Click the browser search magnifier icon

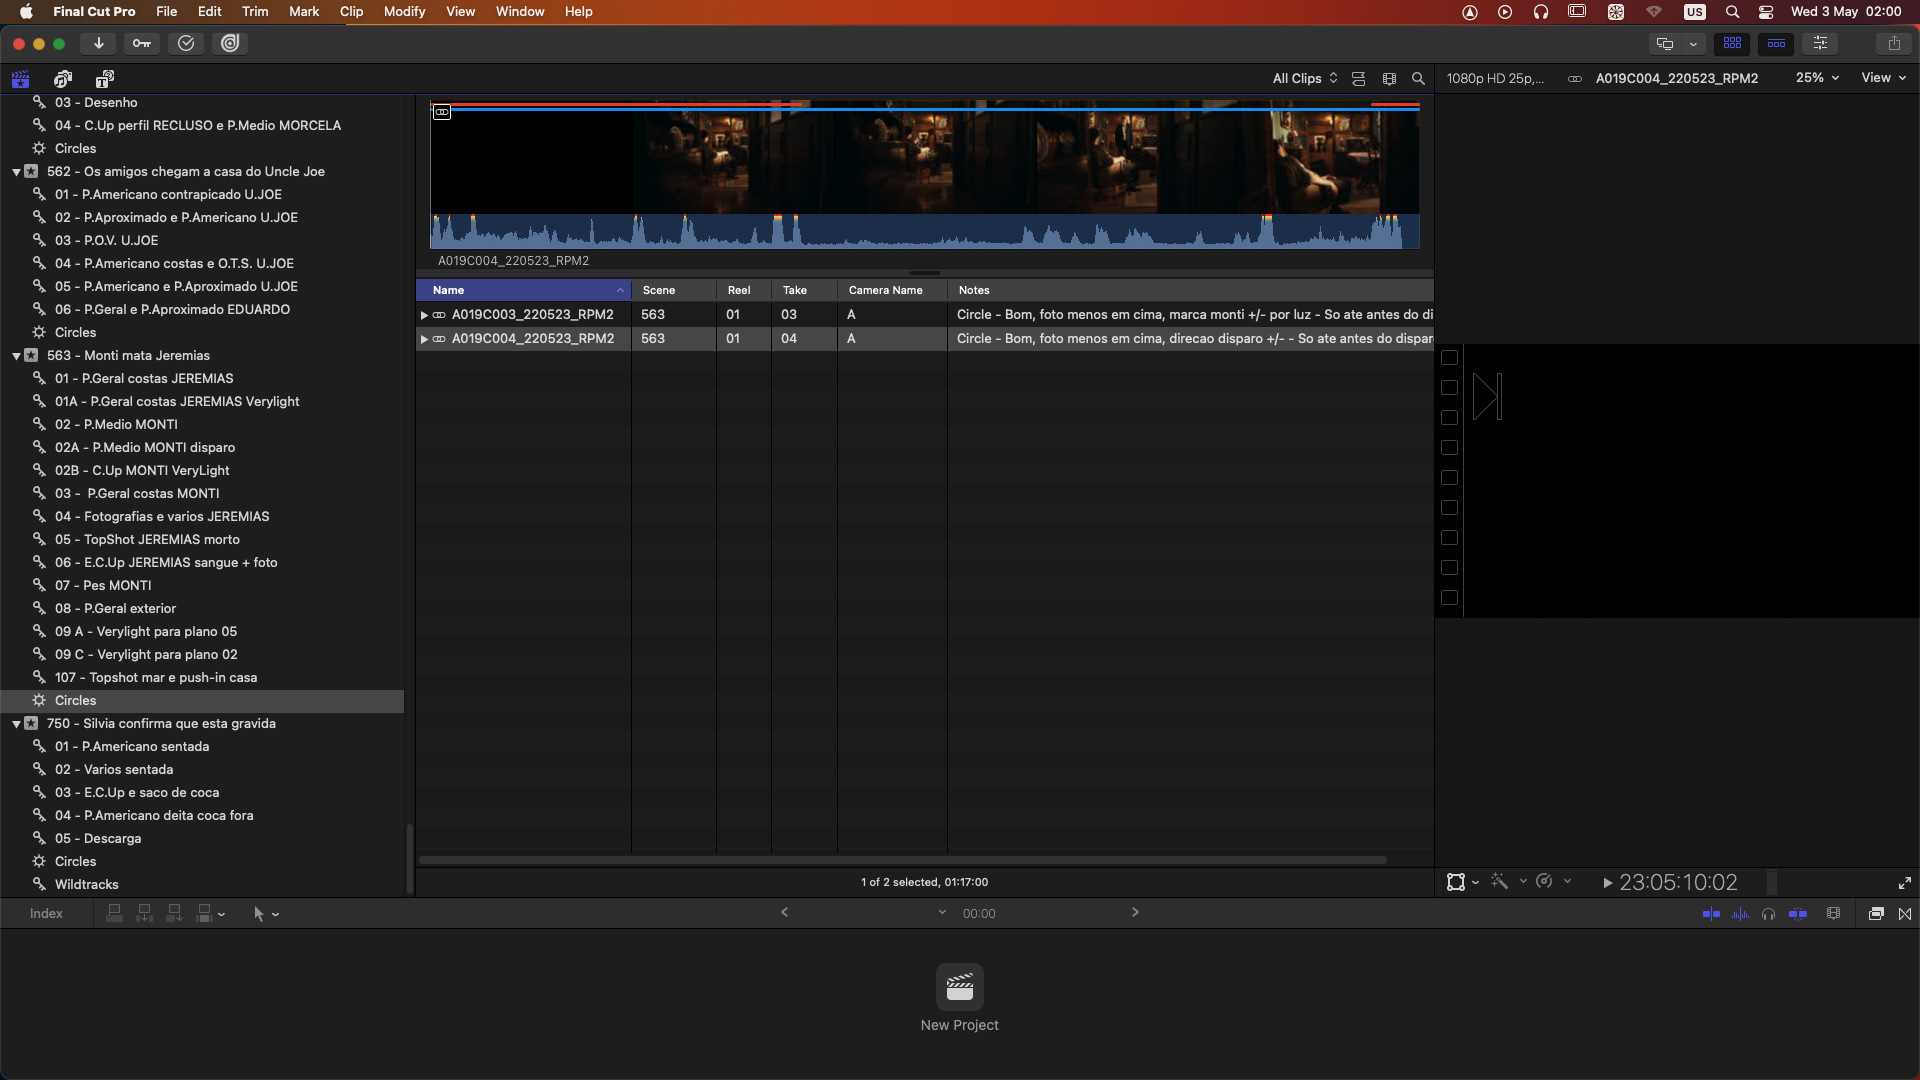click(x=1418, y=78)
